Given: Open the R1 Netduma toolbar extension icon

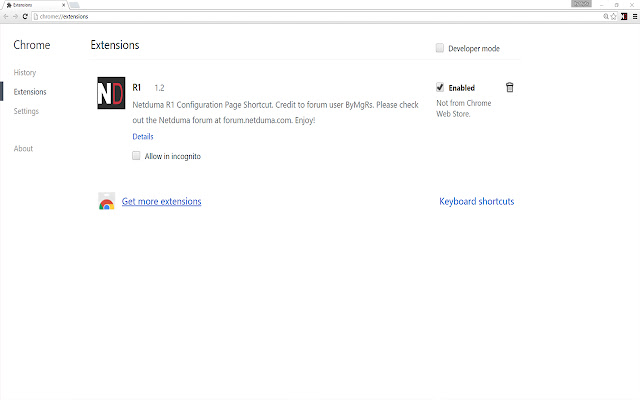Looking at the screenshot, I should click(x=624, y=16).
